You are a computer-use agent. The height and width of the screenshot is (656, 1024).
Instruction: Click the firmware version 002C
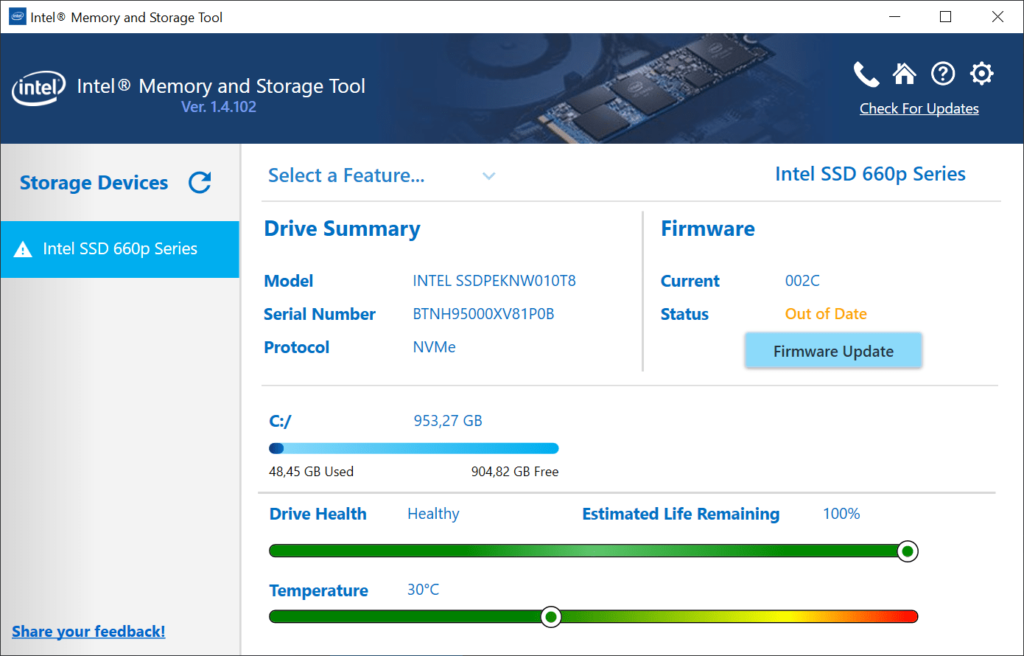(x=802, y=281)
